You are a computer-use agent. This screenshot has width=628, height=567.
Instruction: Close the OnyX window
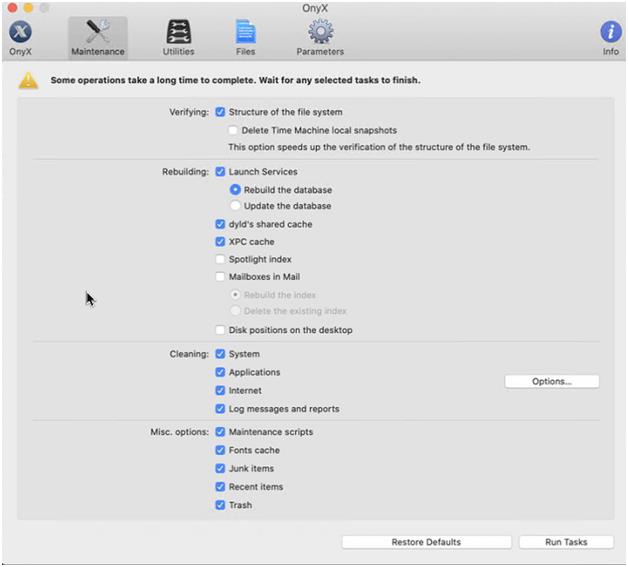pyautogui.click(x=12, y=7)
